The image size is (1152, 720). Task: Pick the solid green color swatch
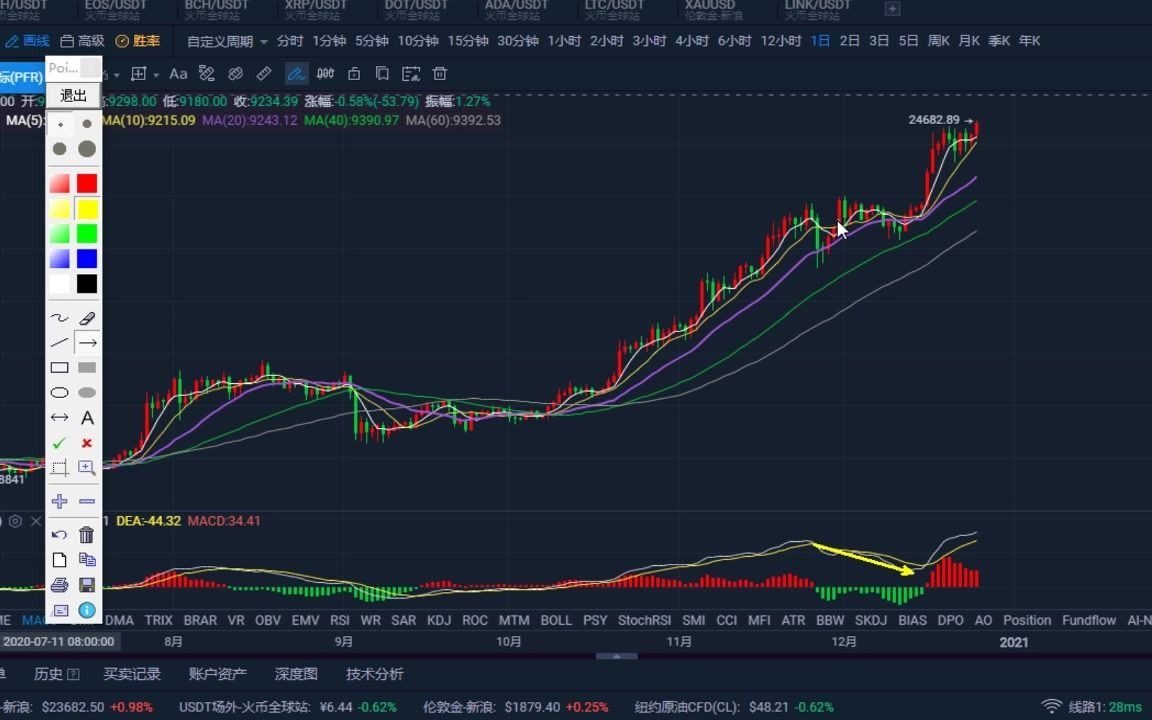[87, 234]
